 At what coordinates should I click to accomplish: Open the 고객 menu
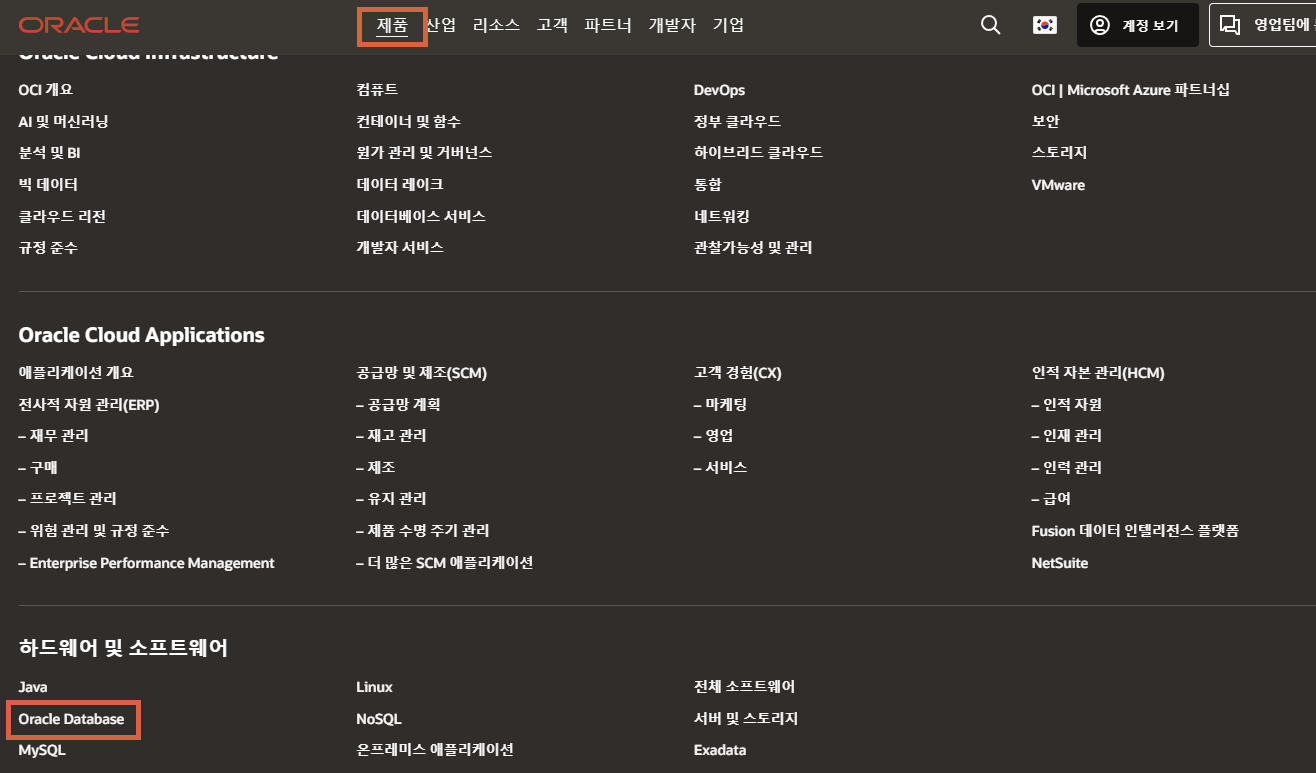pyautogui.click(x=552, y=25)
